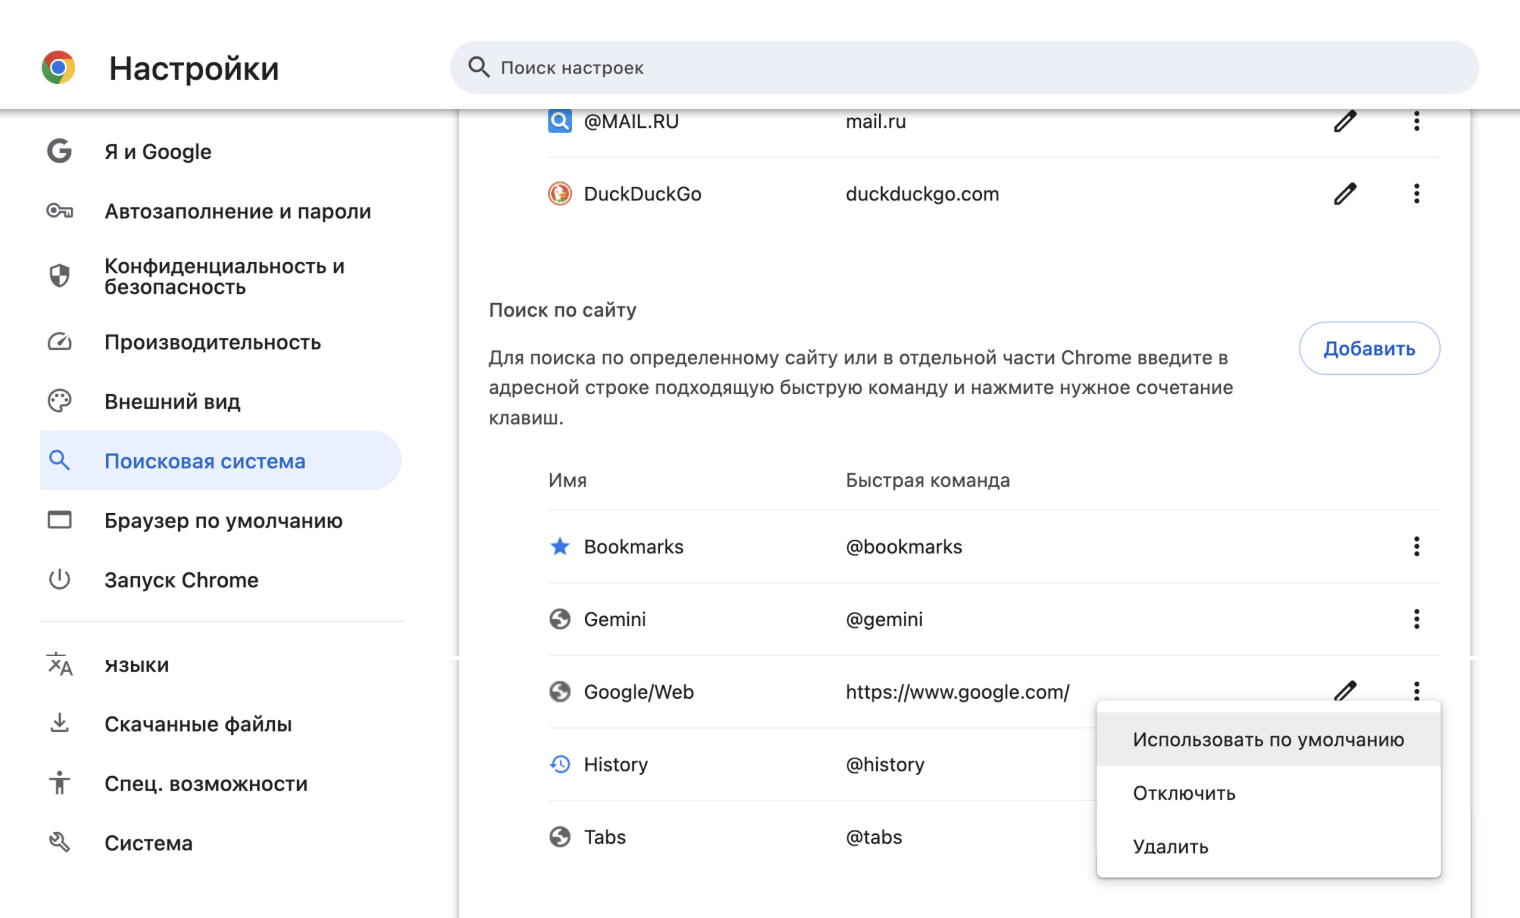Click the @history shortcut text

[885, 765]
